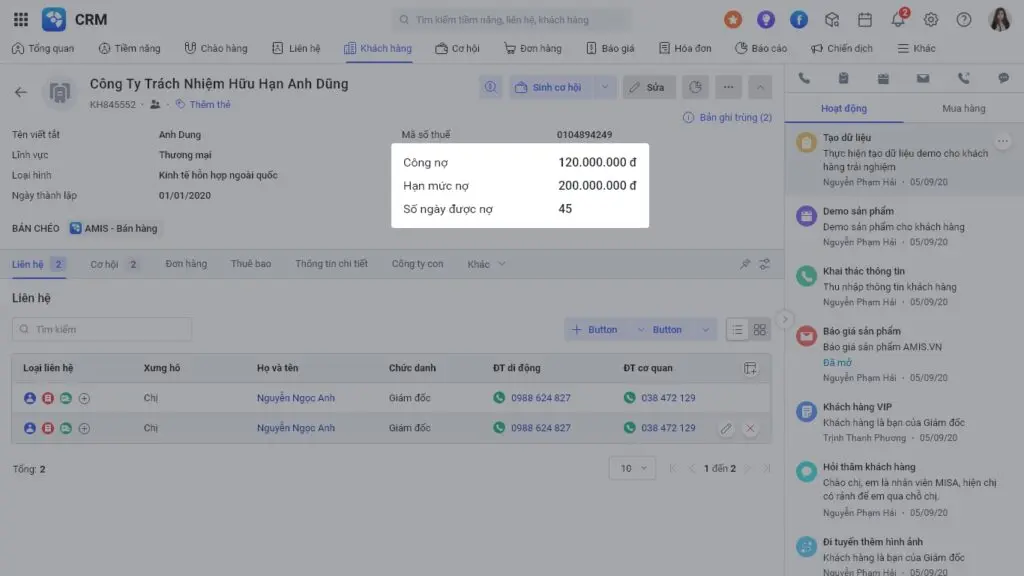Open the notifications bell
The width and height of the screenshot is (1024, 576).
(898, 19)
